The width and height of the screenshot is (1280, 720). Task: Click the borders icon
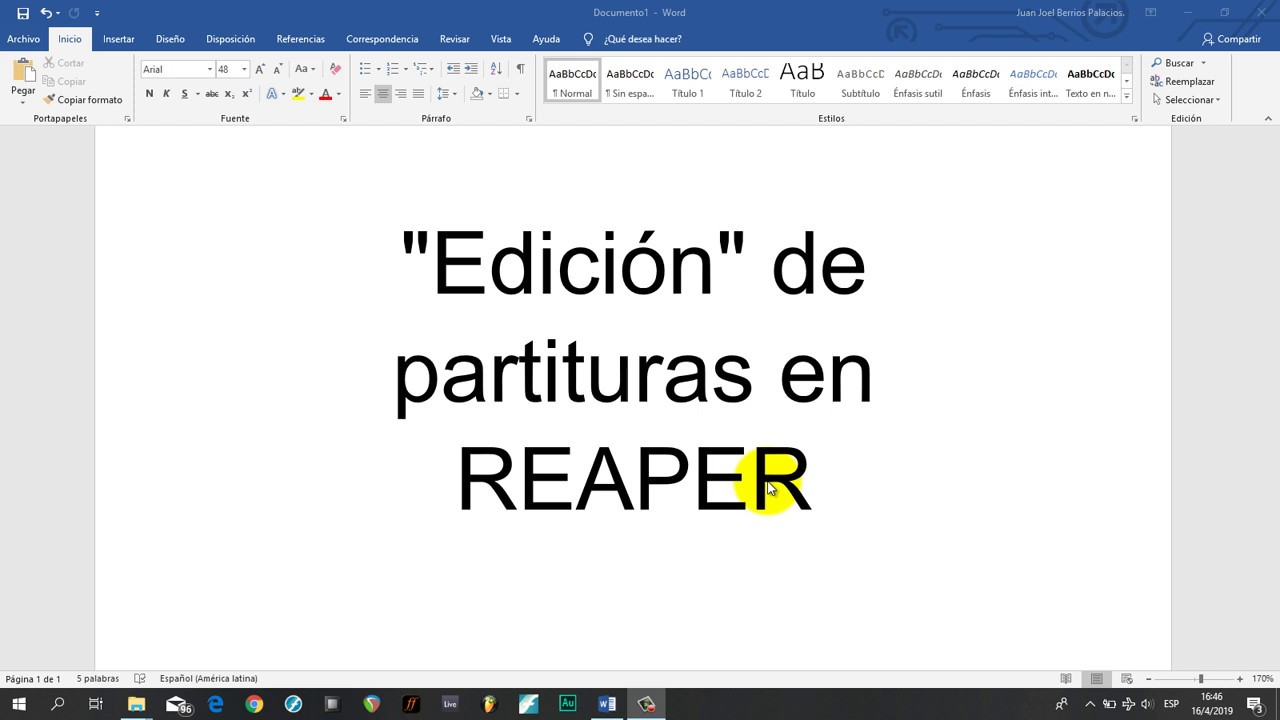pos(504,94)
